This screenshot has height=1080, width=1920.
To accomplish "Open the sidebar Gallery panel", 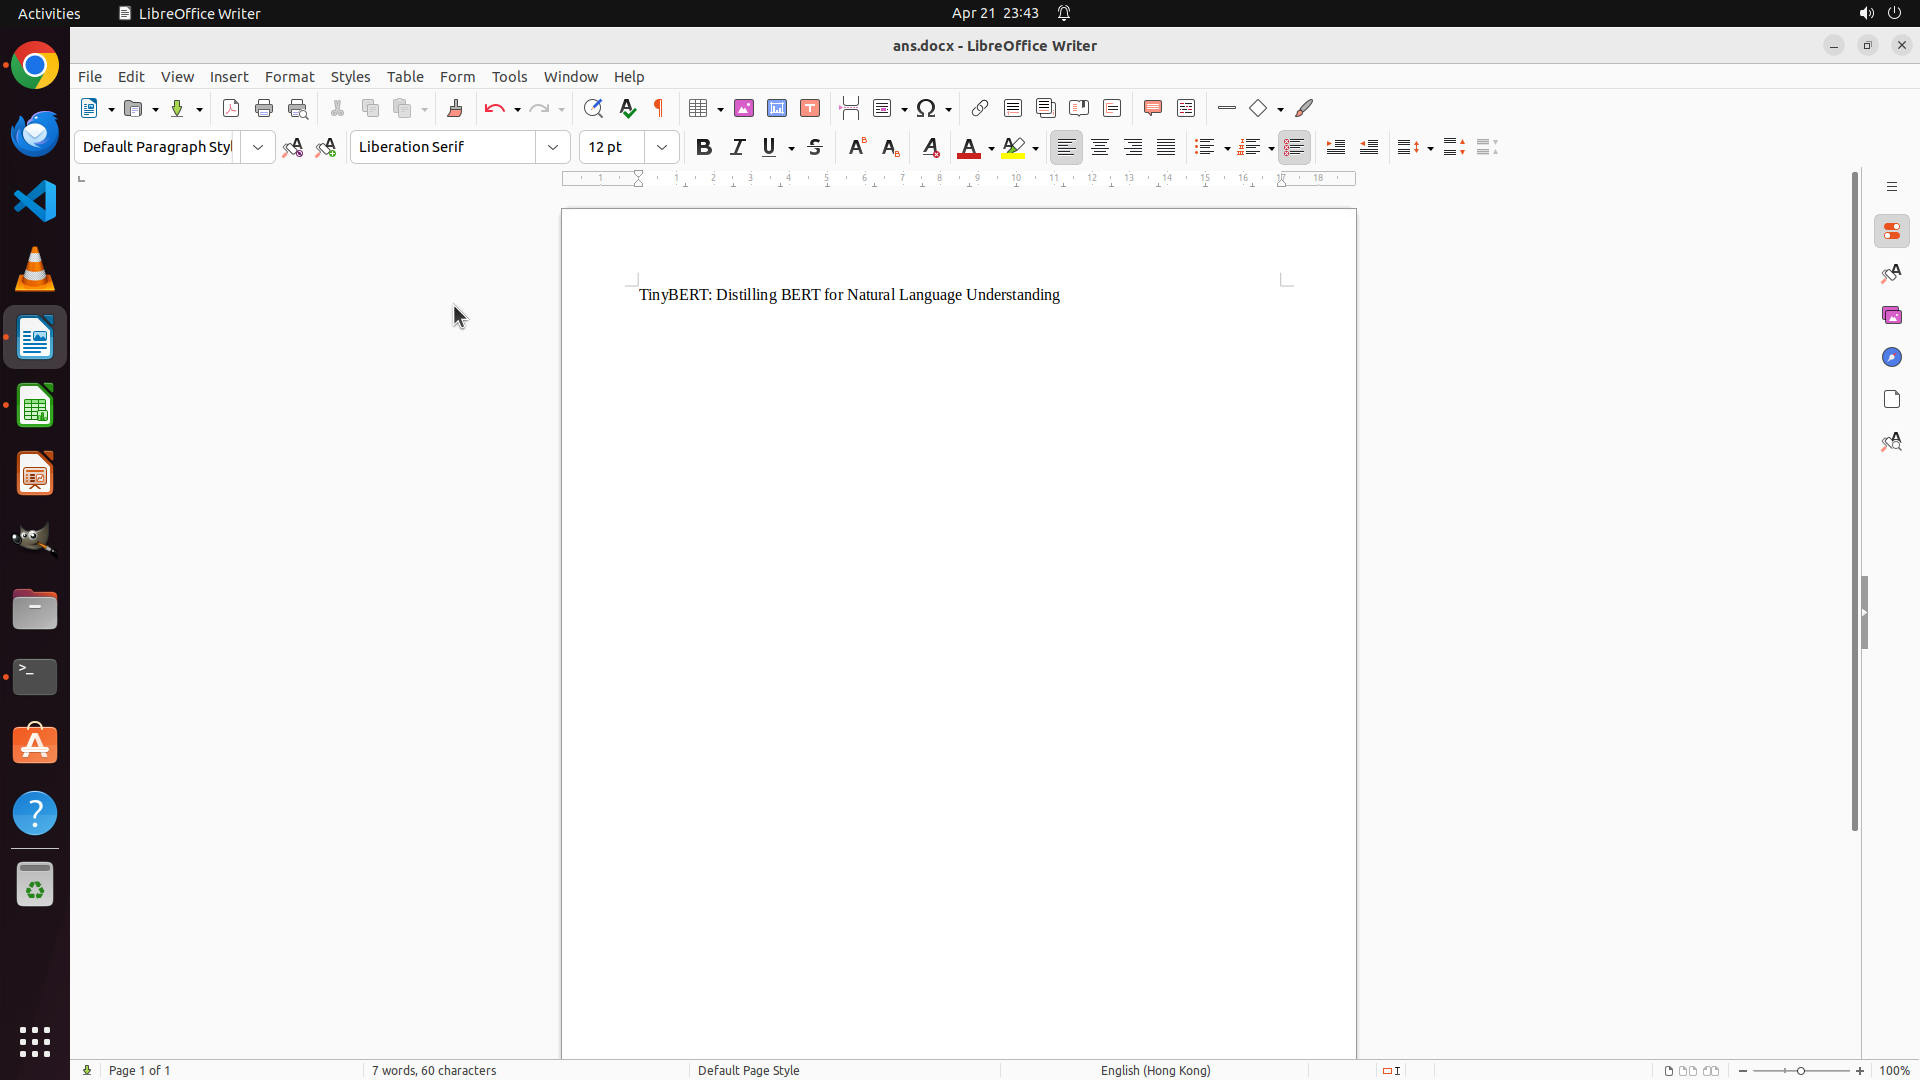I will point(1891,315).
